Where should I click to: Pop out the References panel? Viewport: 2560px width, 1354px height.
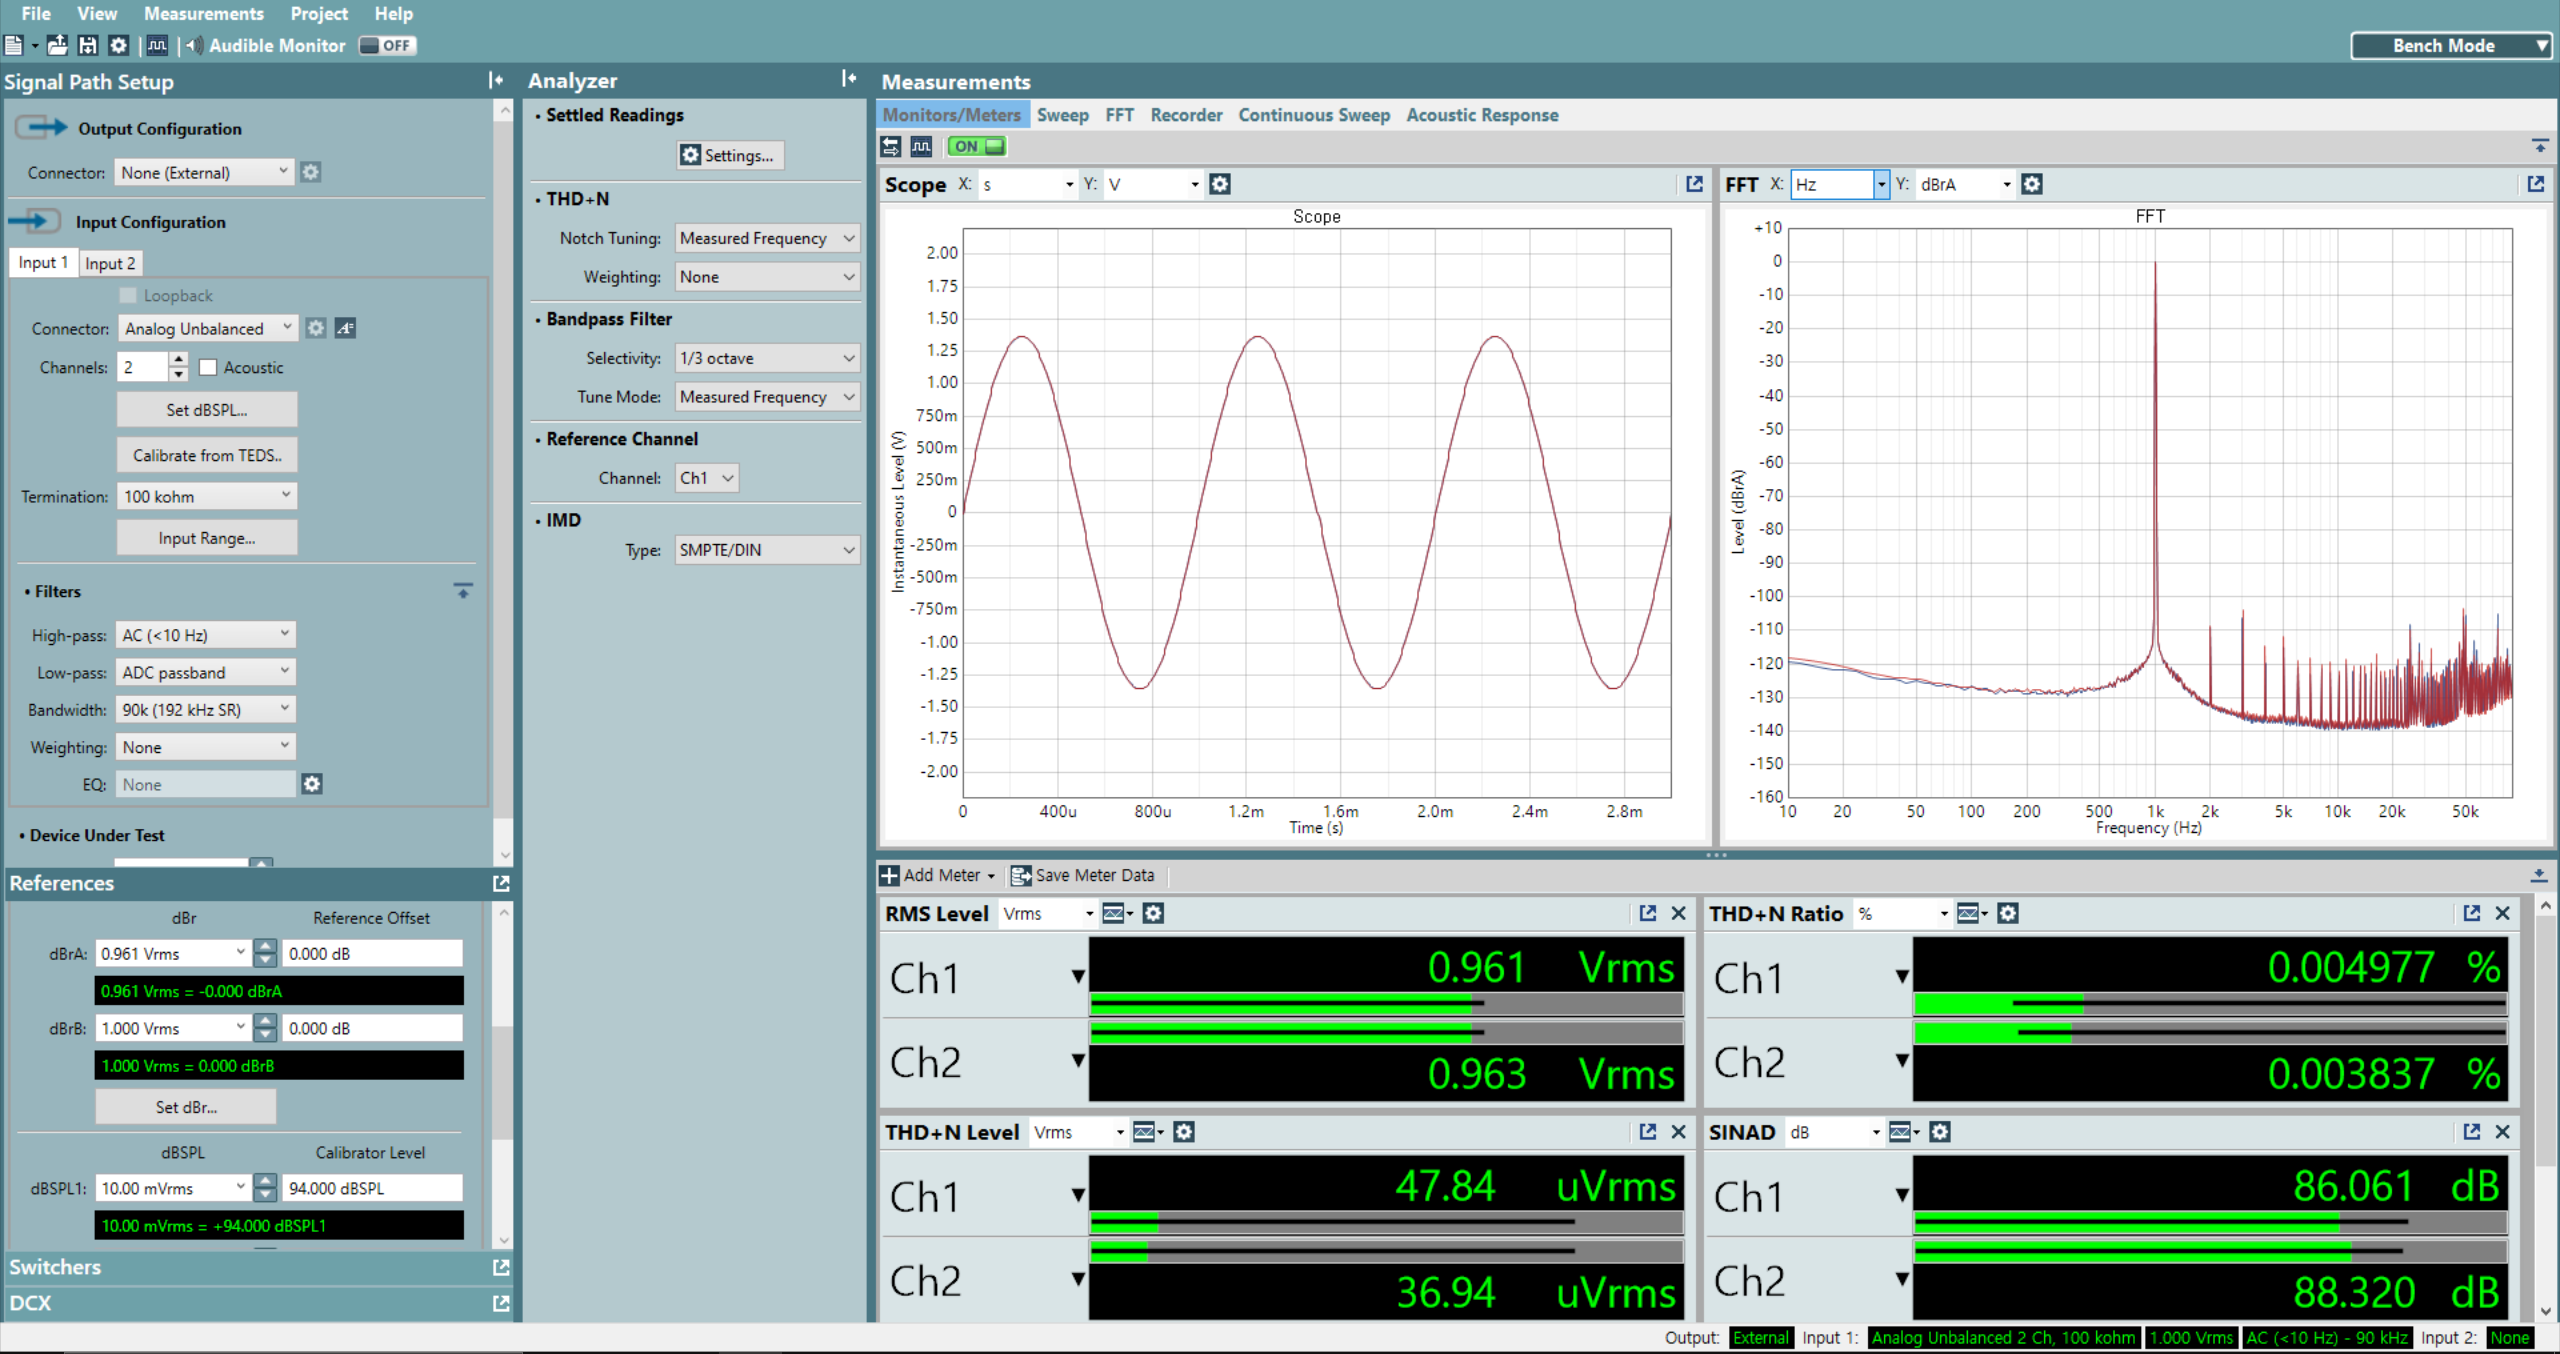501,883
